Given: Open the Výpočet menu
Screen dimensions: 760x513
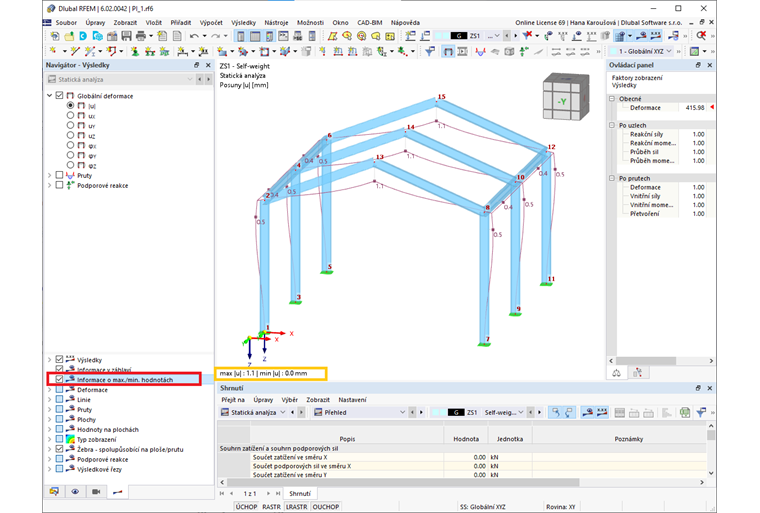Looking at the screenshot, I should pyautogui.click(x=211, y=23).
